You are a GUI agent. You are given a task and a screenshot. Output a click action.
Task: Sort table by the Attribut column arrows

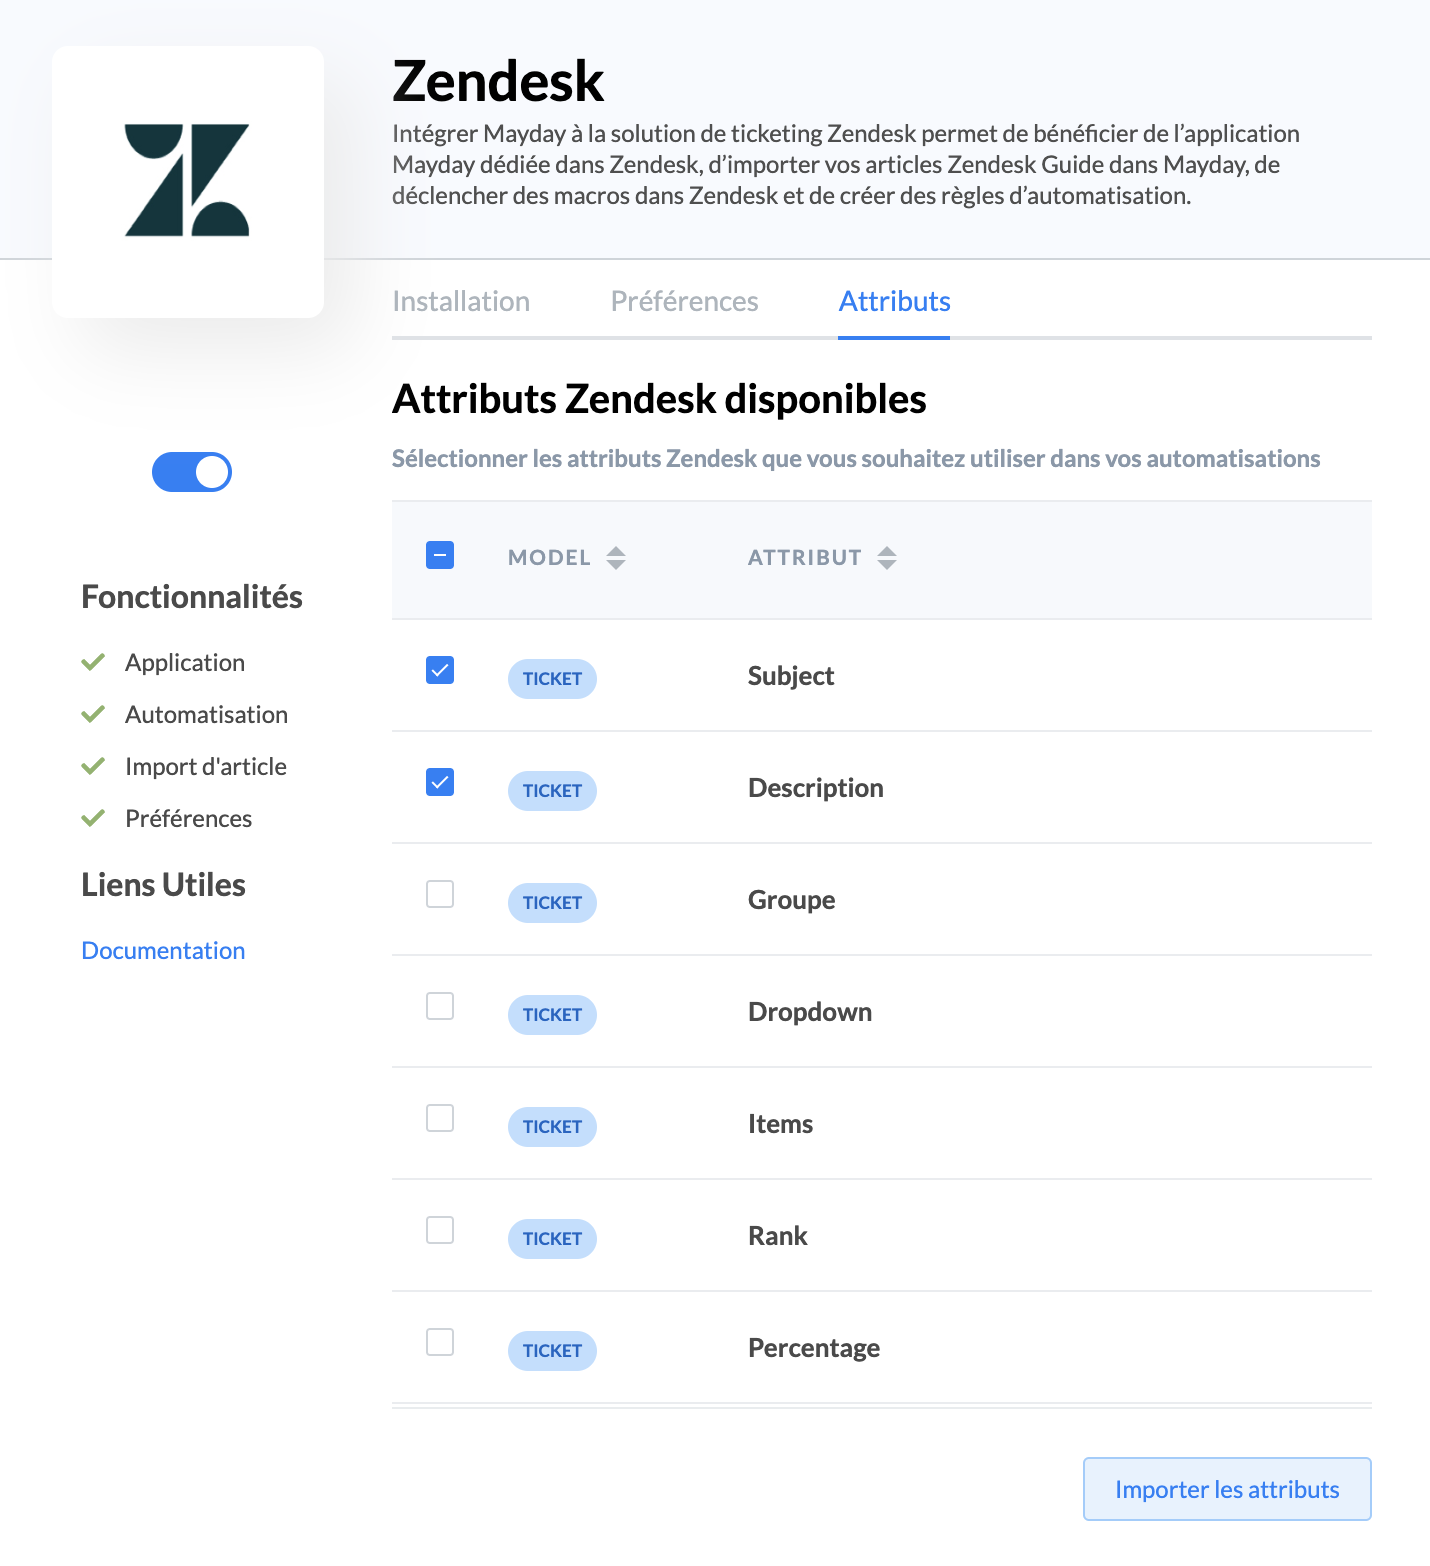click(887, 558)
